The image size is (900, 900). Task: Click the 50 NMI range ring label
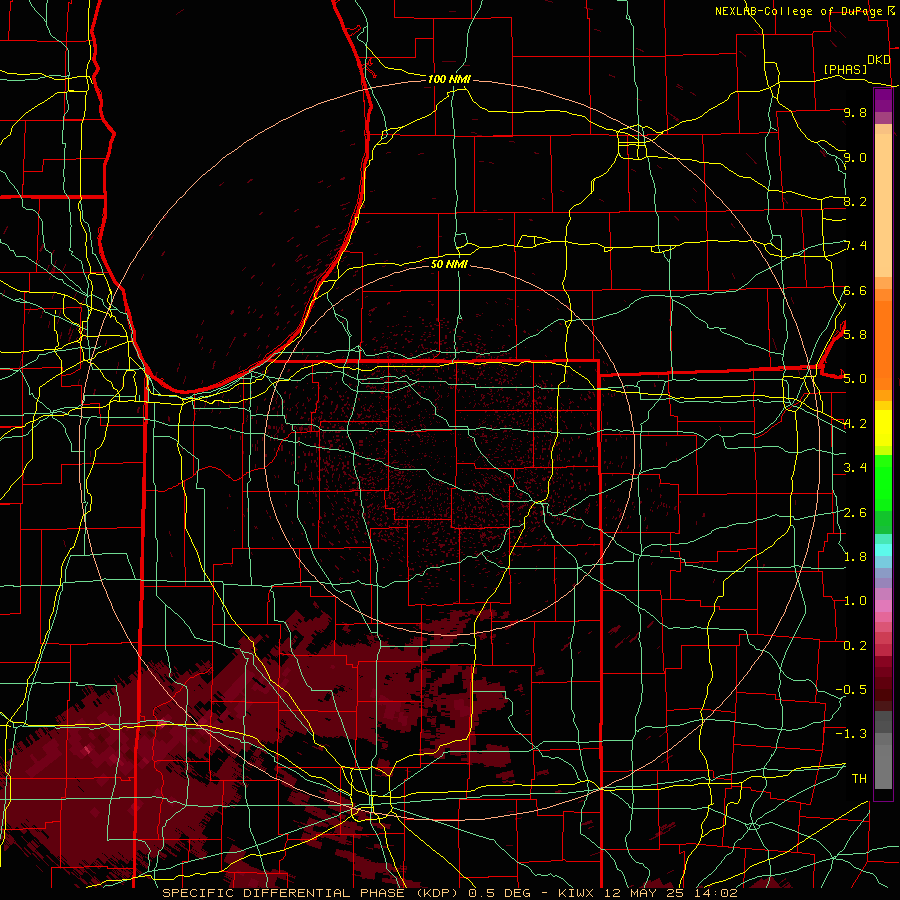pos(449,264)
